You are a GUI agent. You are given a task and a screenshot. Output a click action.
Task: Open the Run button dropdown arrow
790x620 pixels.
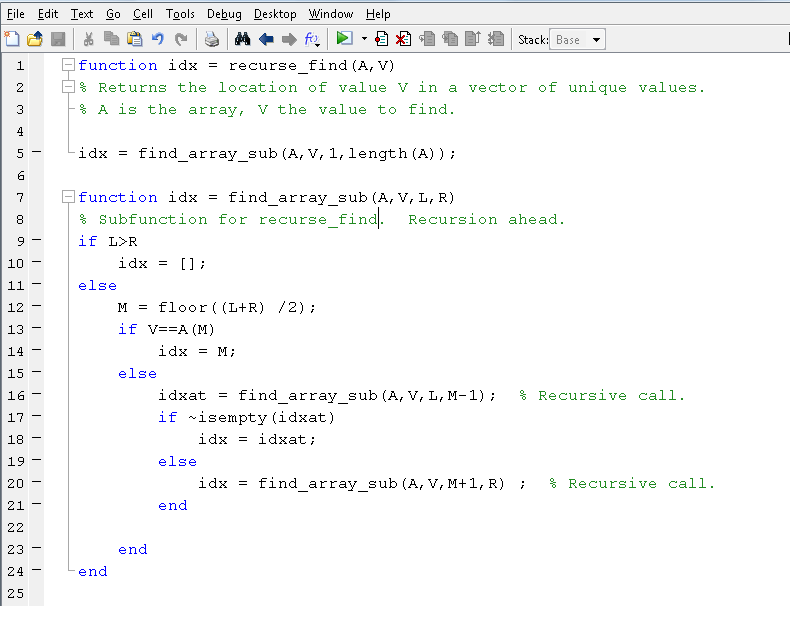point(364,39)
